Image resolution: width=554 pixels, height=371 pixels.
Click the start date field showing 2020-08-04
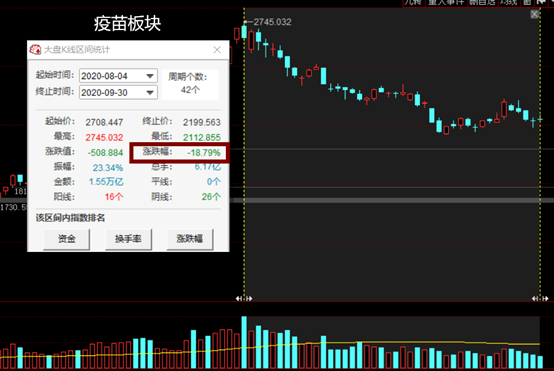point(118,76)
